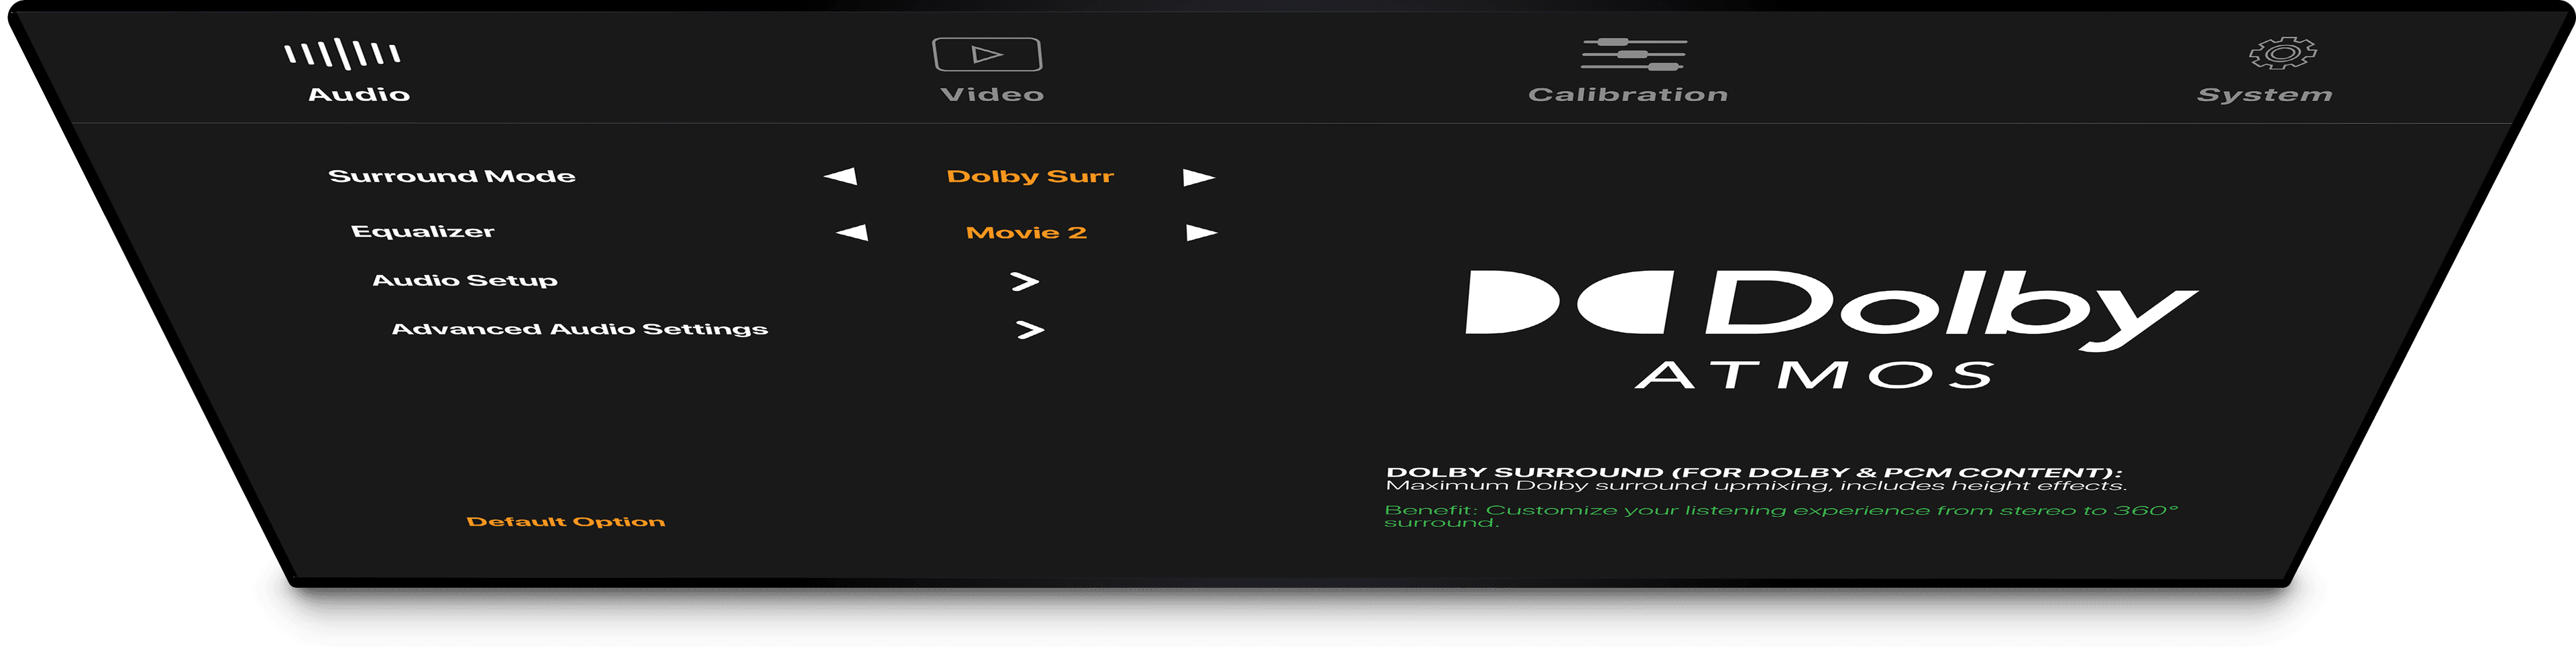Open the Advanced Audio Settings entry
The height and width of the screenshot is (667, 2576).
point(580,329)
